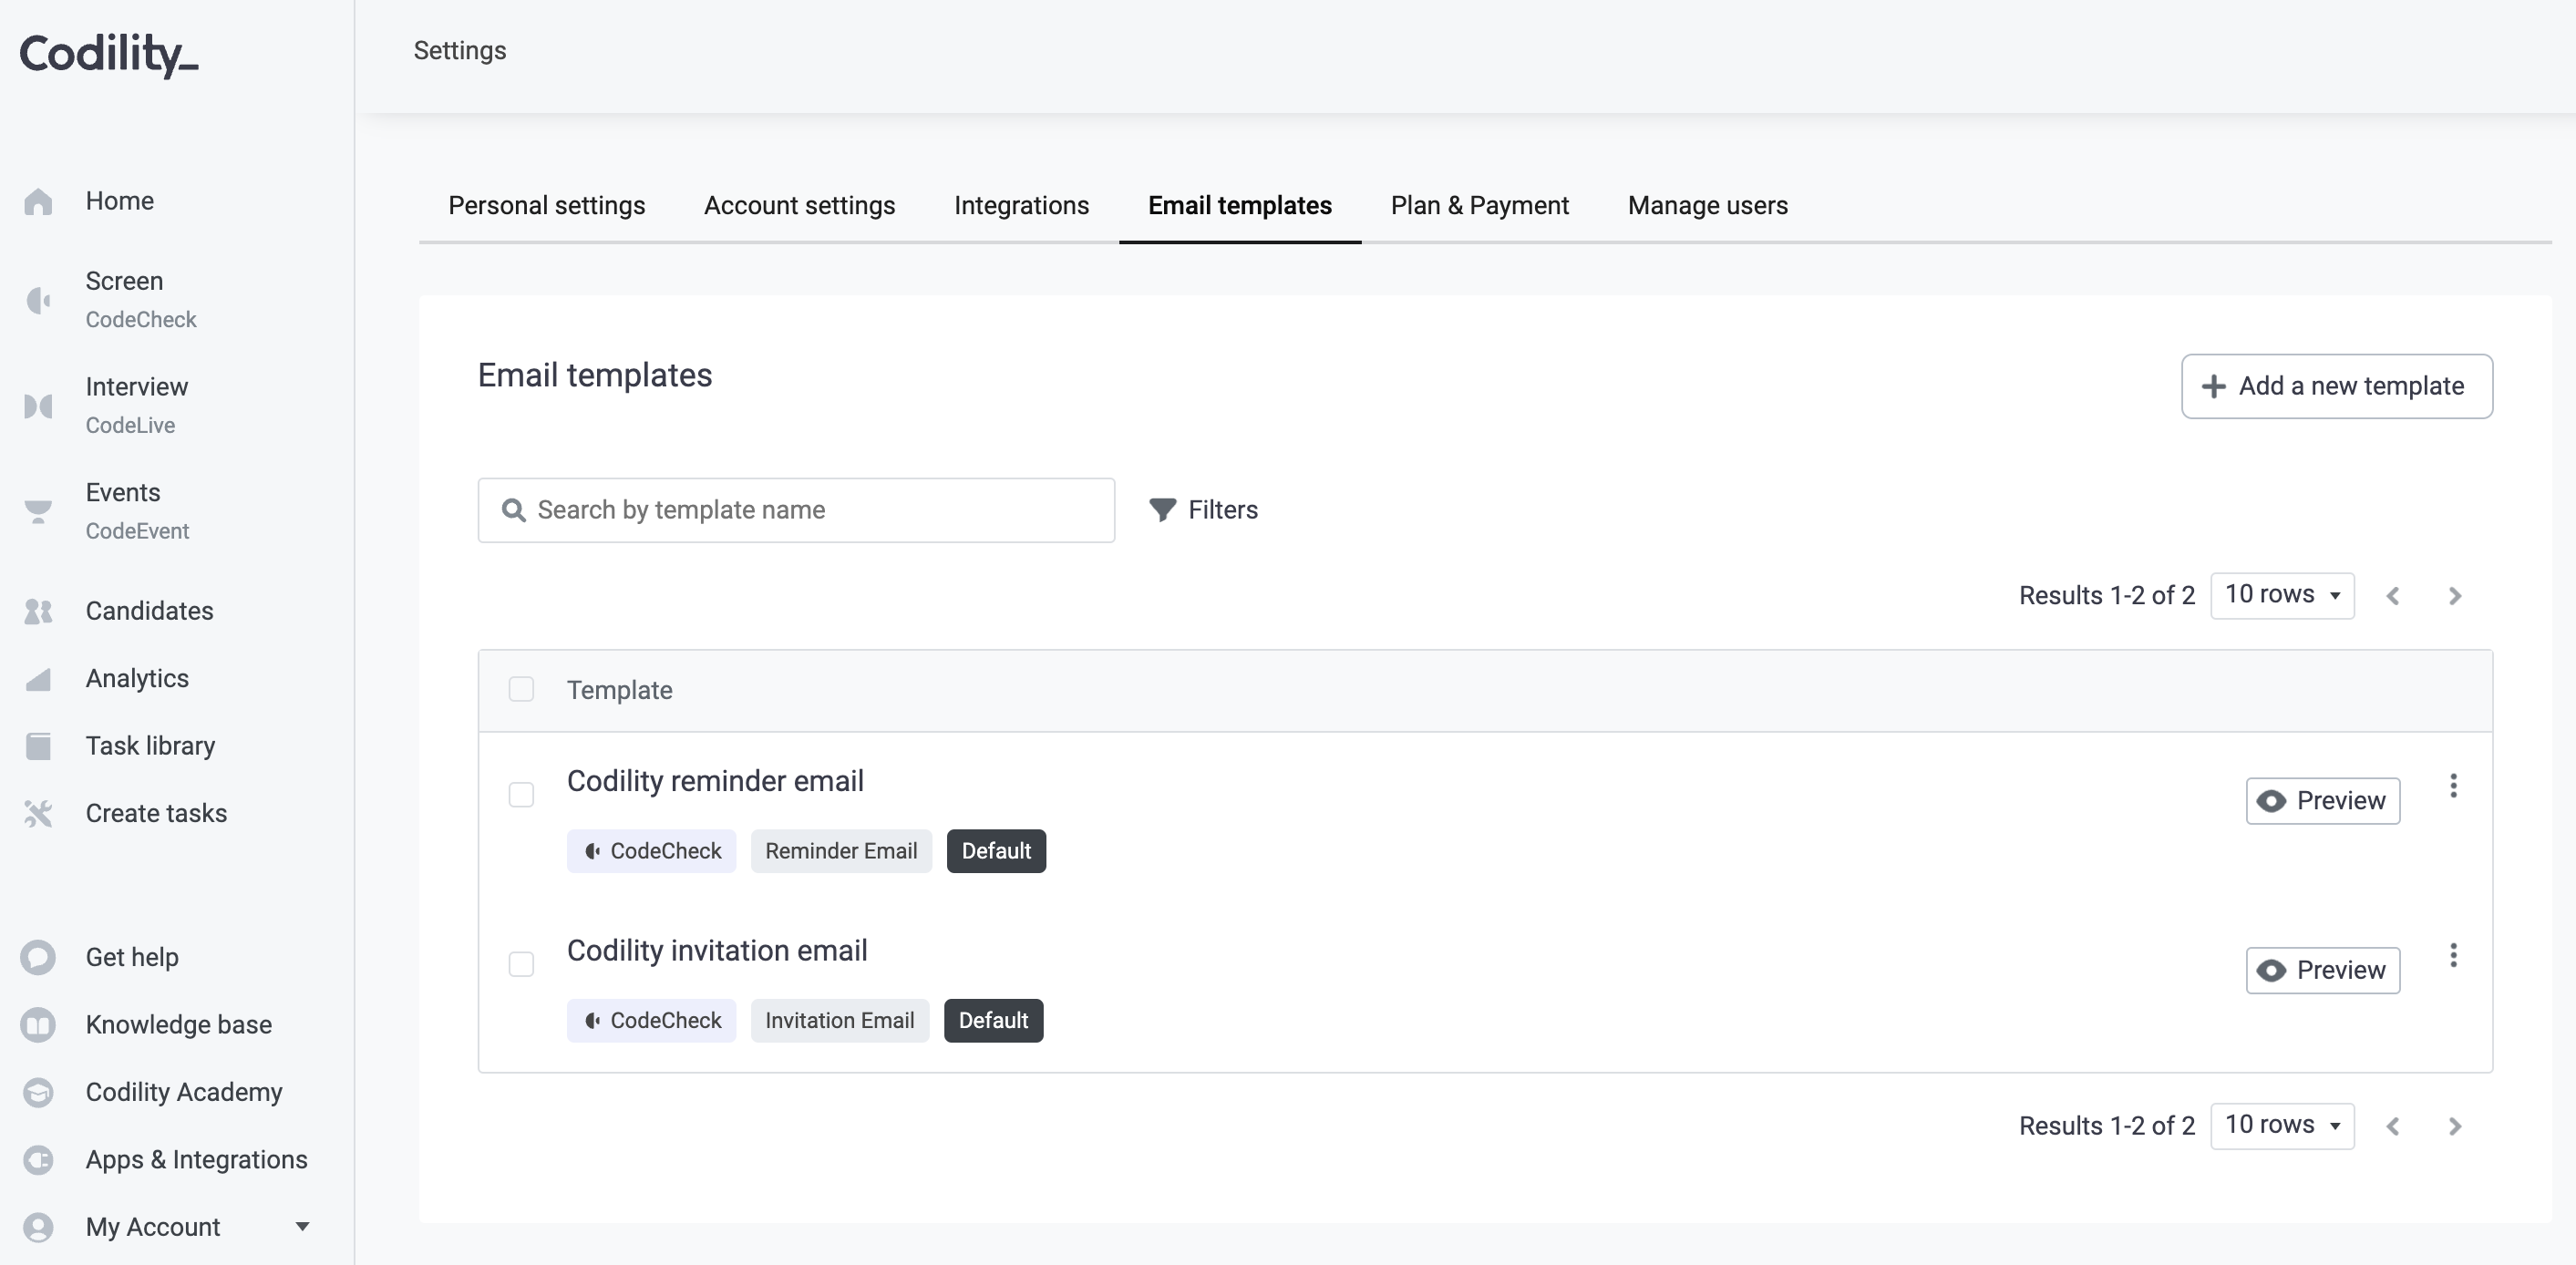This screenshot has height=1265, width=2576.
Task: Go to previous page in top pagination
Action: tap(2393, 596)
